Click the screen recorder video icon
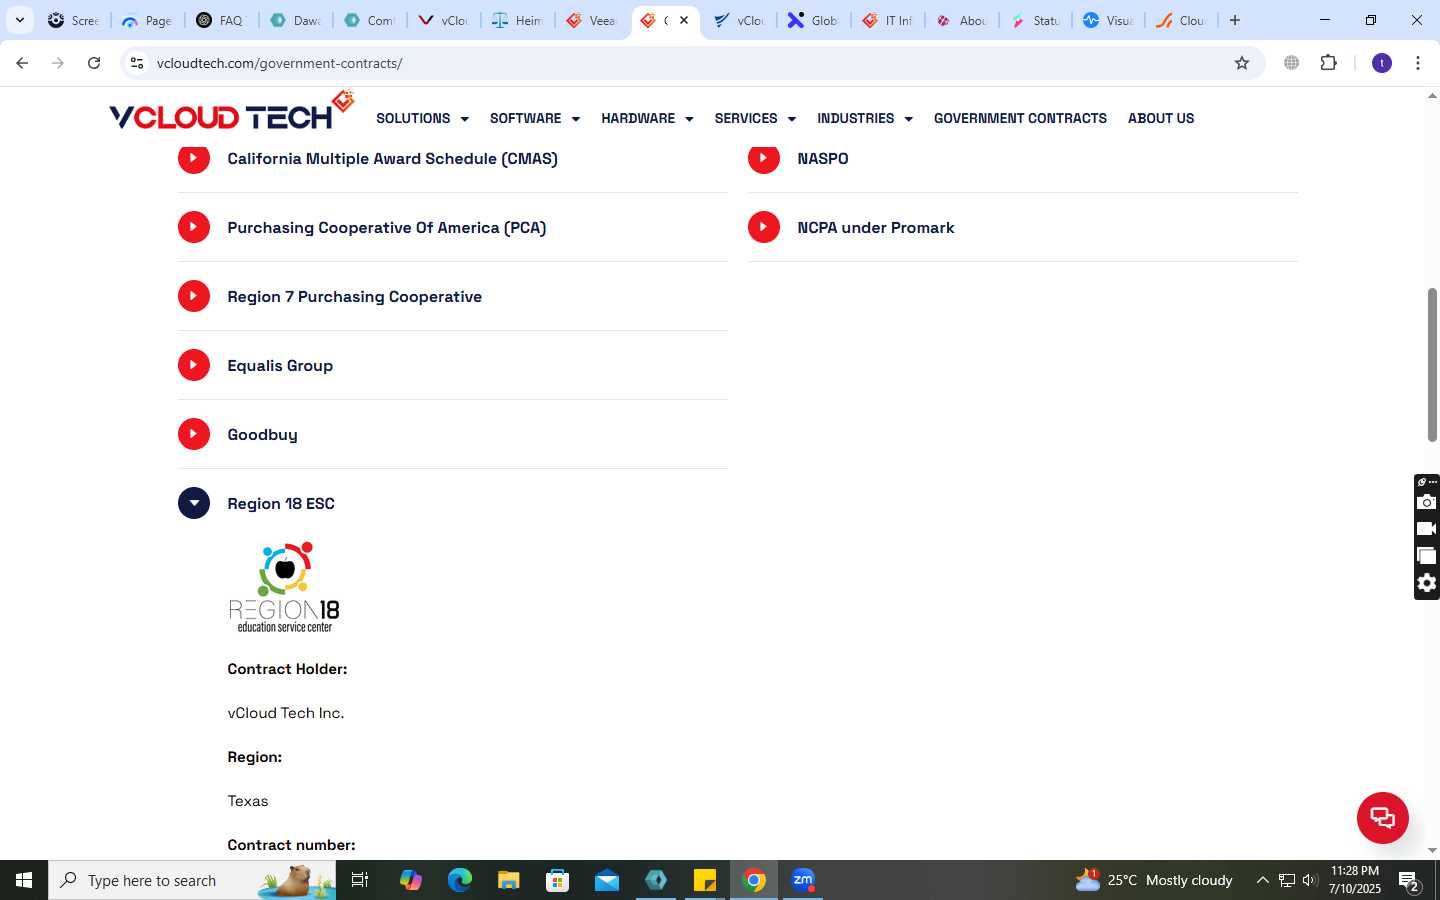This screenshot has height=900, width=1440. (x=1427, y=529)
